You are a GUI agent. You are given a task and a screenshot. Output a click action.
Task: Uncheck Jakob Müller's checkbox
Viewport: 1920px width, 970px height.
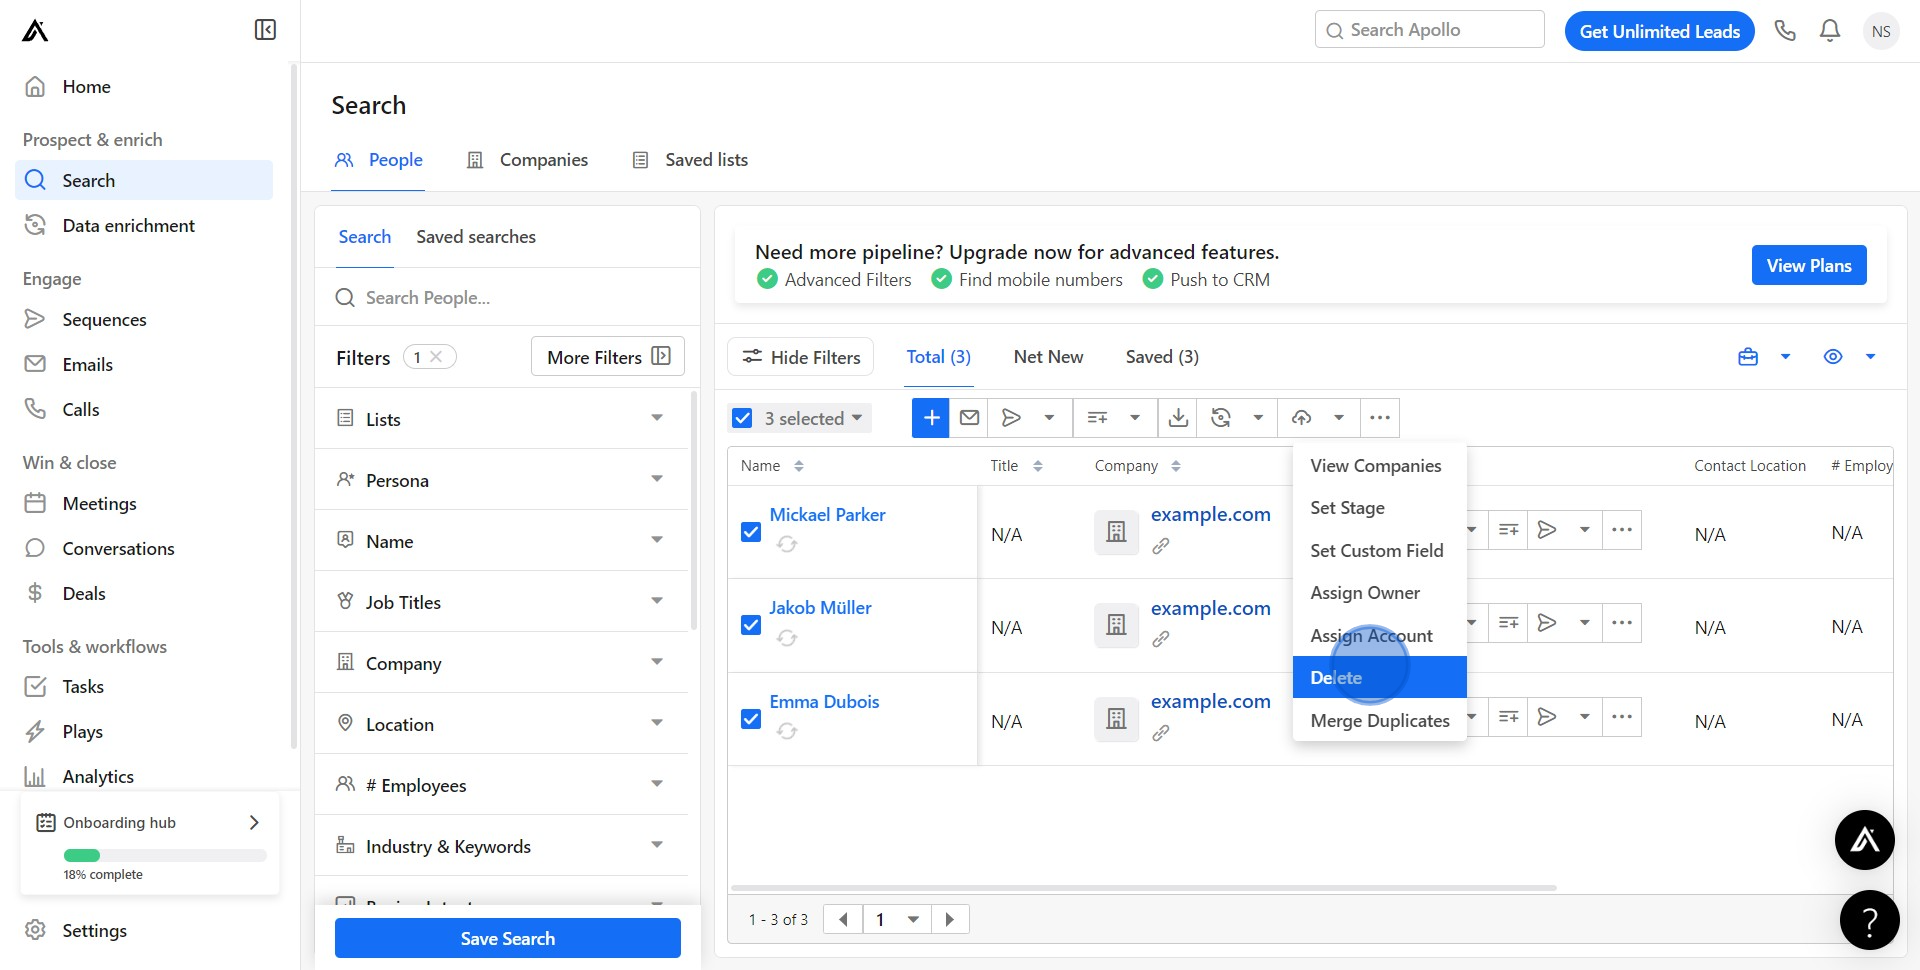(751, 625)
